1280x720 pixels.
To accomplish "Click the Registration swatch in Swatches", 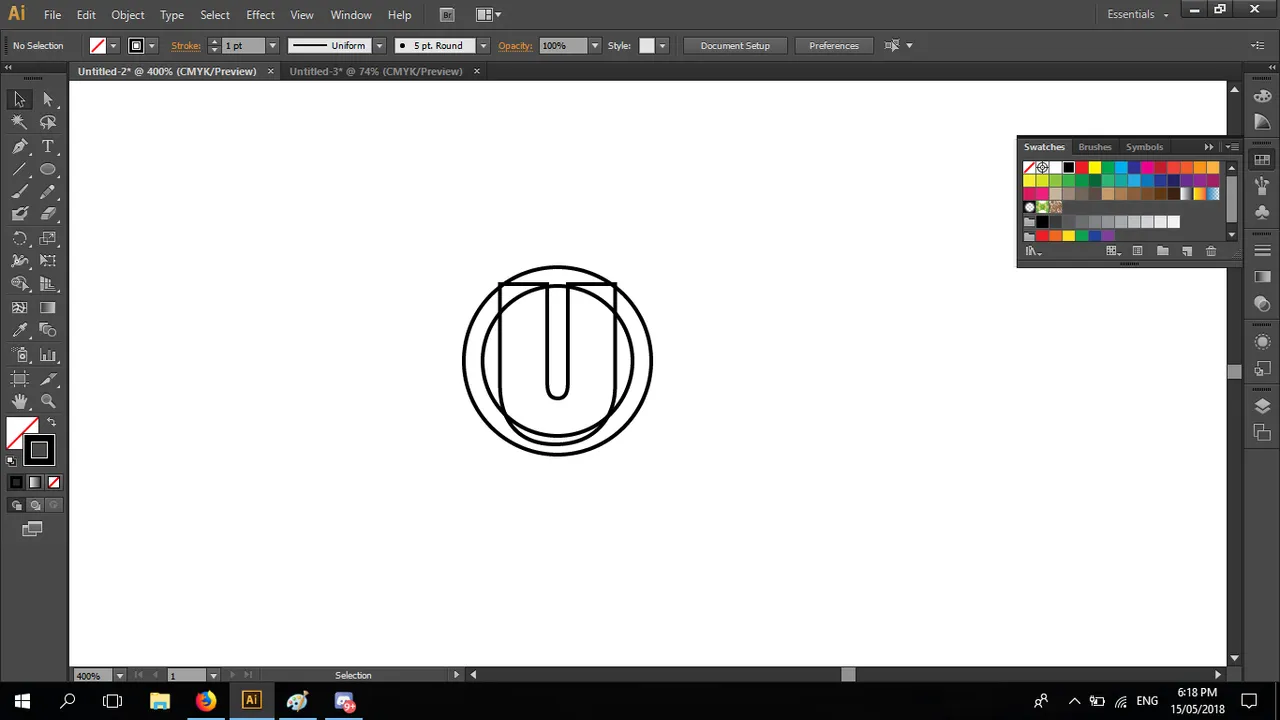I will [x=1042, y=168].
